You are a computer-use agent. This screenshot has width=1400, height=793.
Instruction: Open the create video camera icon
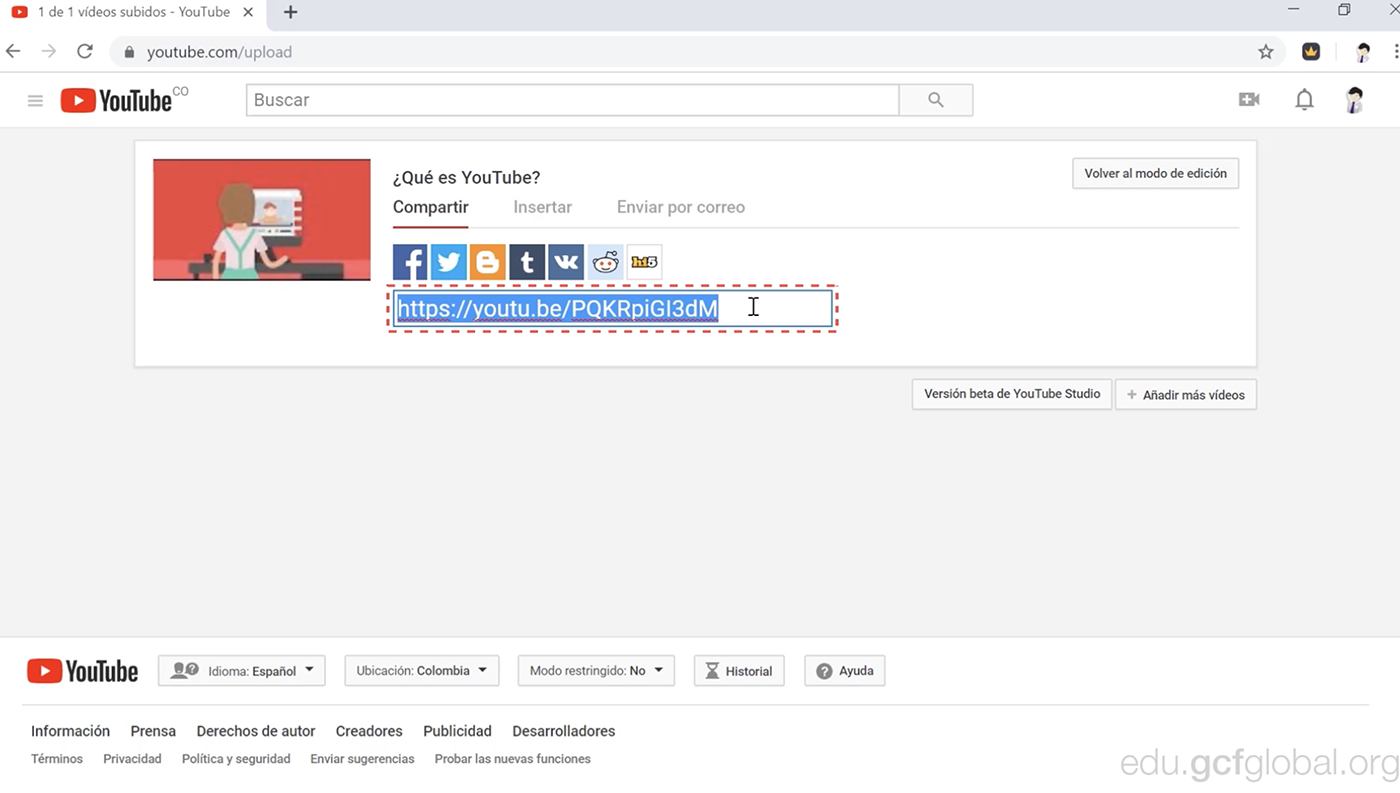1249,100
